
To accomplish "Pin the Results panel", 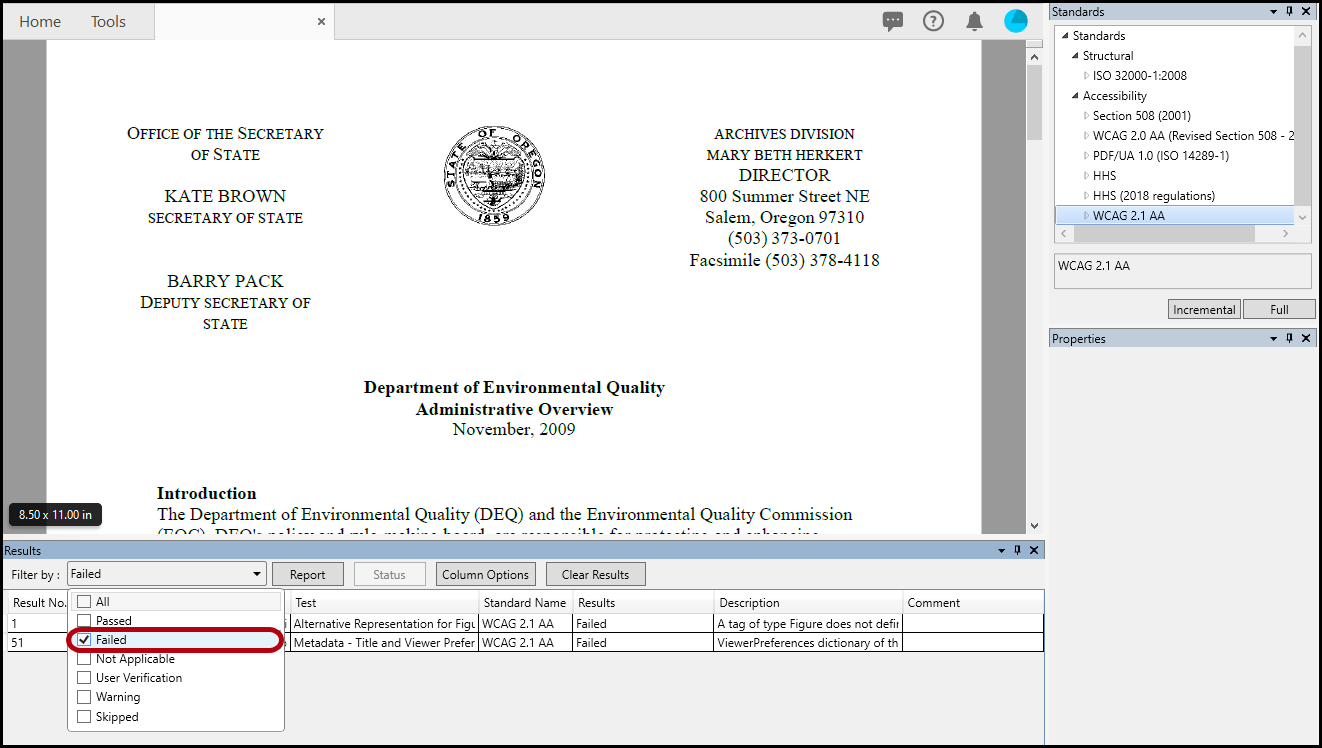I will coord(1018,551).
